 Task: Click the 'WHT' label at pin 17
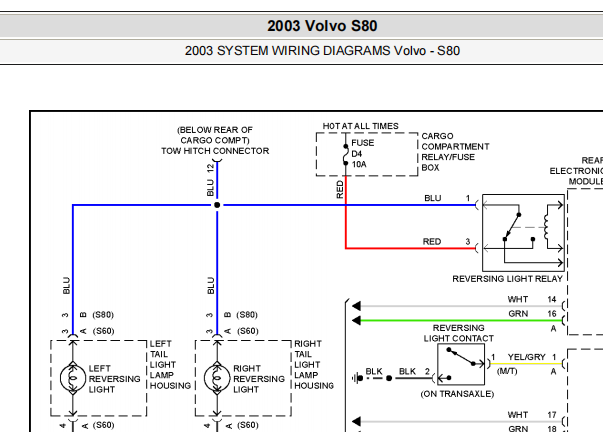pos(518,415)
